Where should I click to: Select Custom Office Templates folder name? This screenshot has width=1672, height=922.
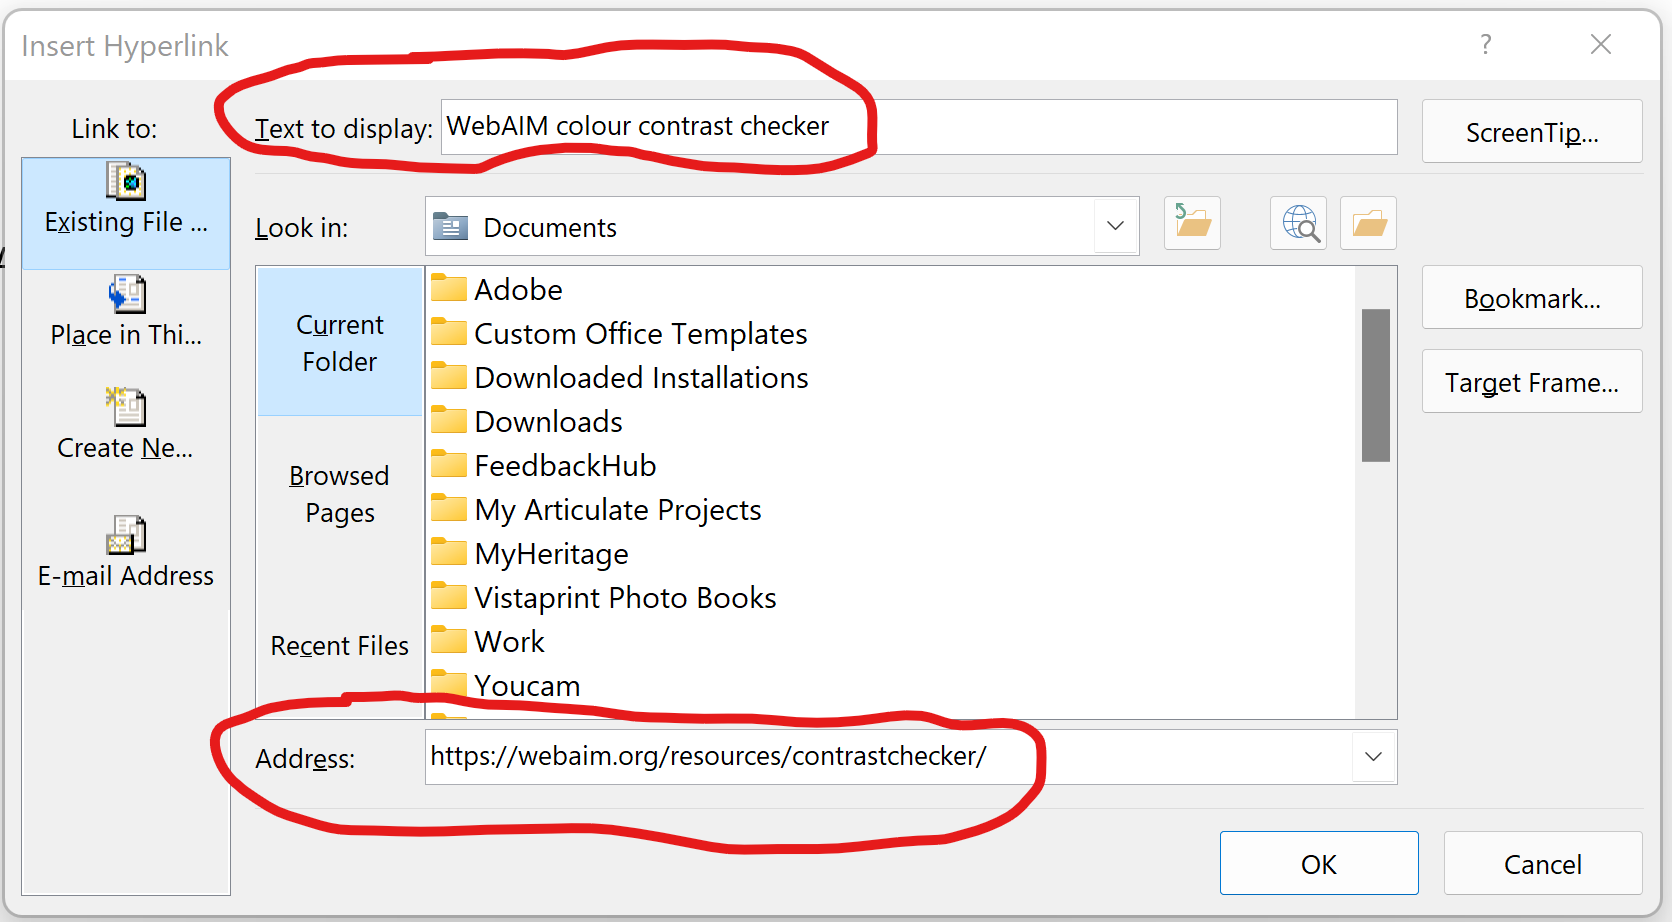click(641, 333)
